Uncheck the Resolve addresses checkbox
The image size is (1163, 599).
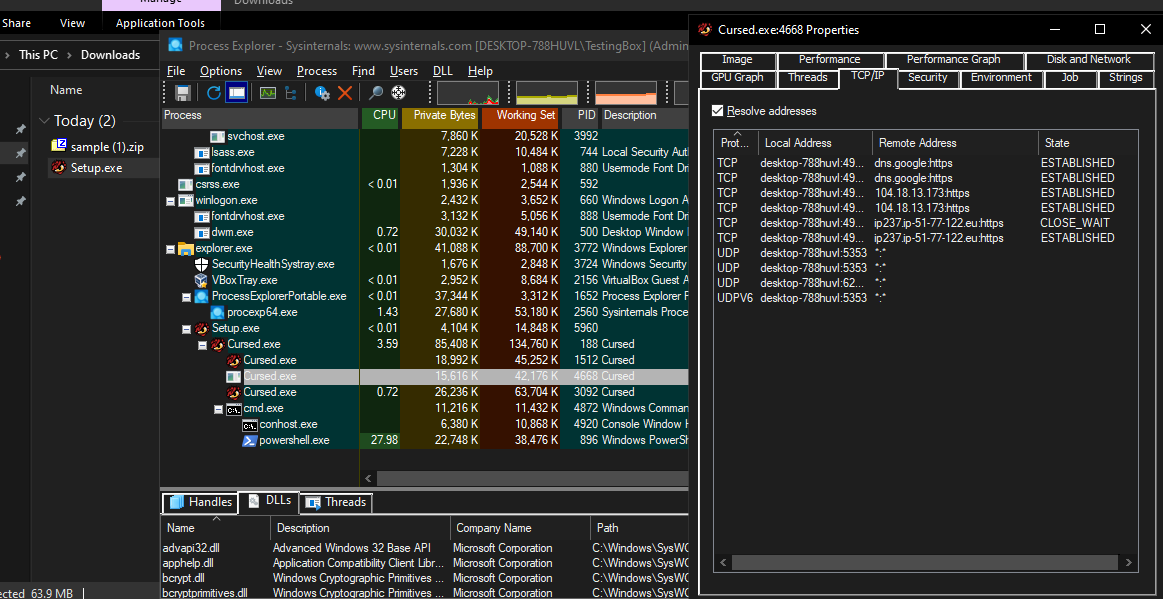click(x=717, y=111)
